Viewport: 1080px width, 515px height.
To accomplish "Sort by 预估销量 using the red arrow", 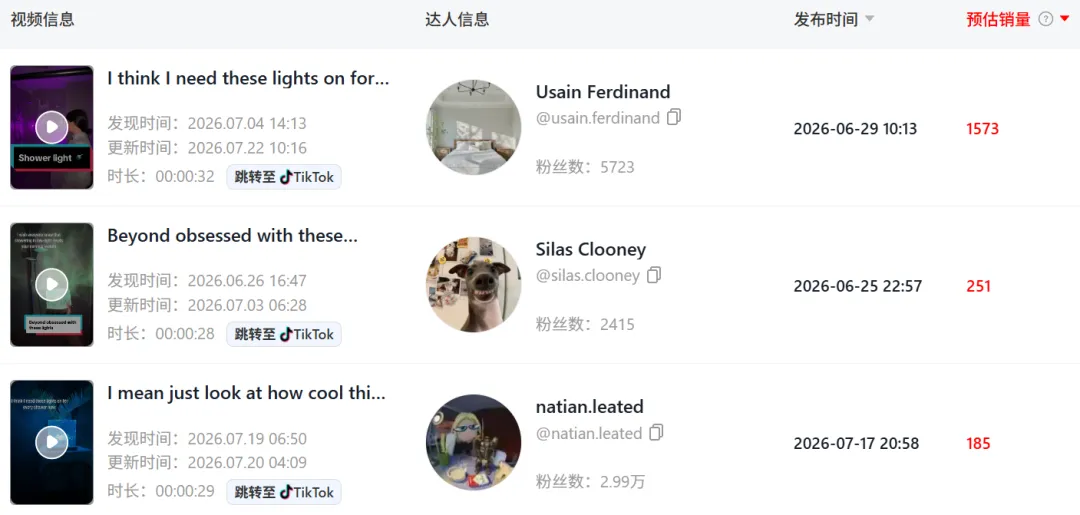I will tap(1065, 19).
